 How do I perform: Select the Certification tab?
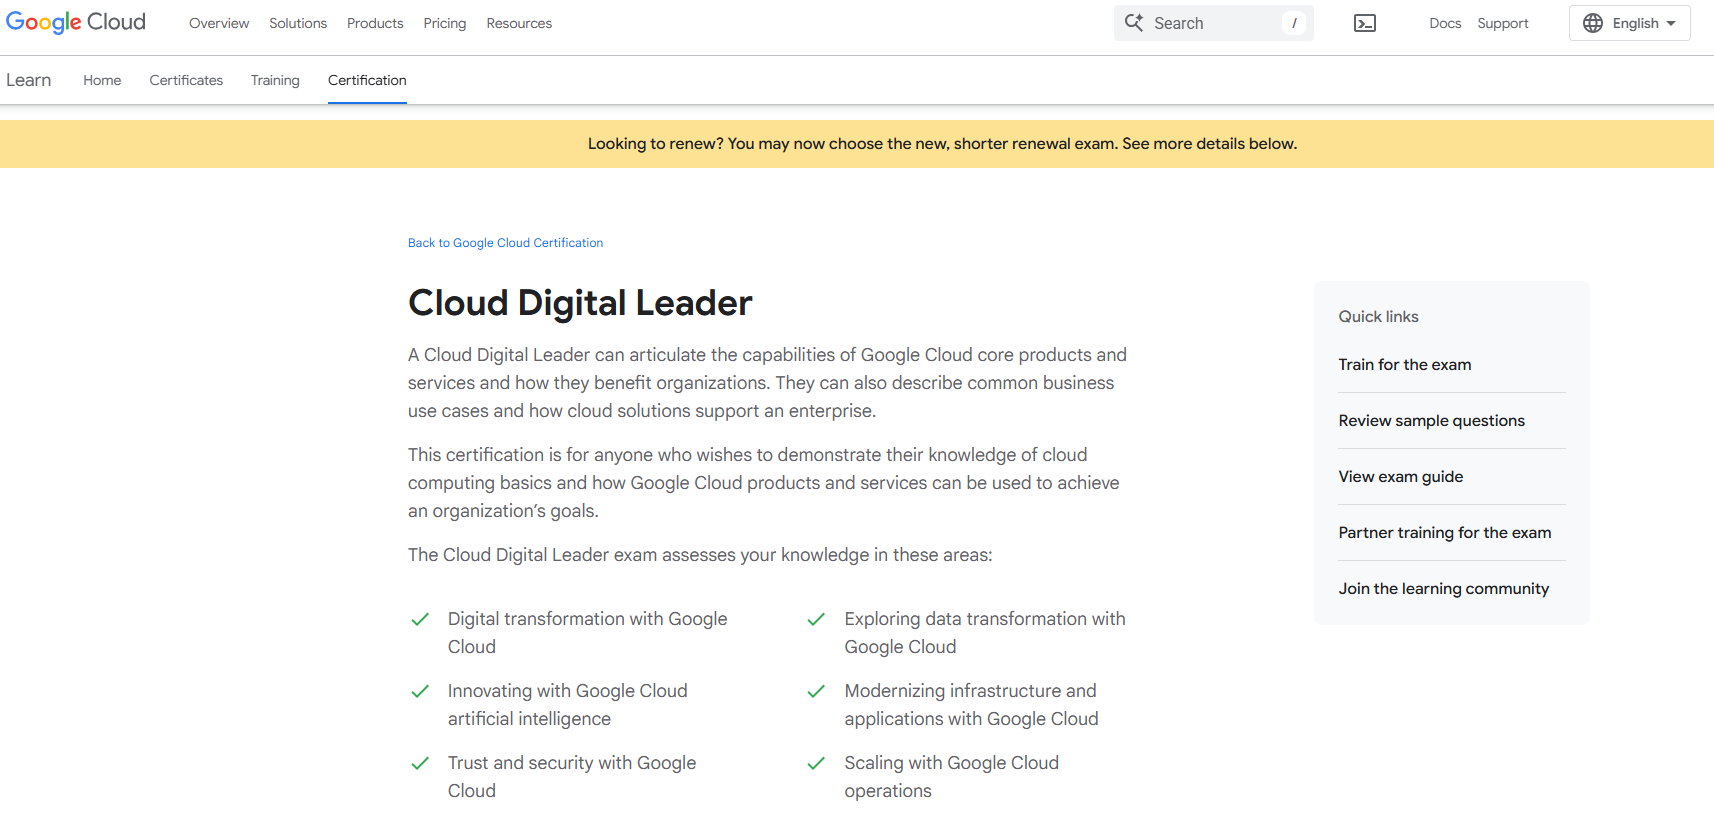[x=367, y=80]
